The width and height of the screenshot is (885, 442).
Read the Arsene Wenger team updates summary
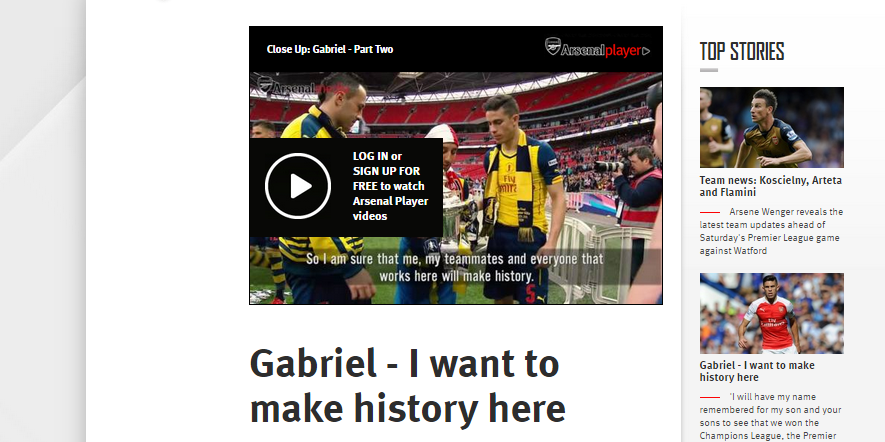click(771, 231)
